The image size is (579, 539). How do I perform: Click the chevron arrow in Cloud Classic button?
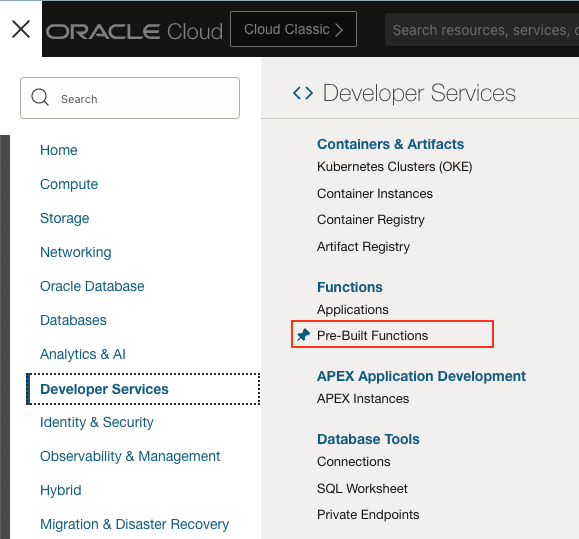339,30
